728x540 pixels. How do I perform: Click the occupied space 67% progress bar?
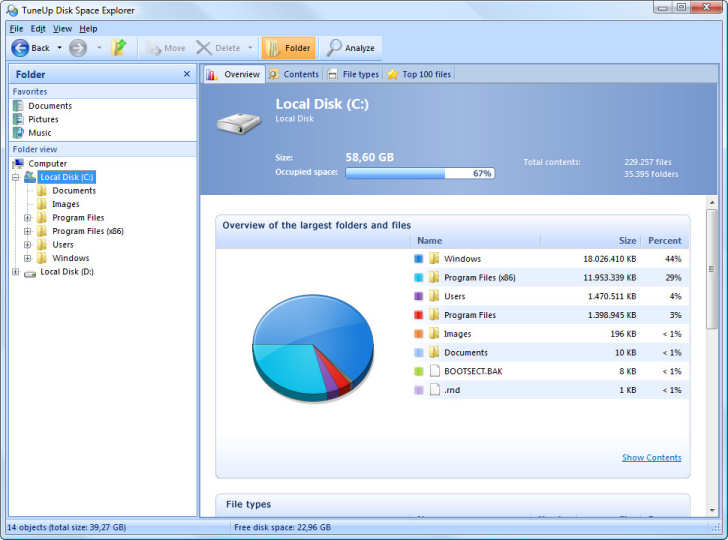[x=420, y=173]
